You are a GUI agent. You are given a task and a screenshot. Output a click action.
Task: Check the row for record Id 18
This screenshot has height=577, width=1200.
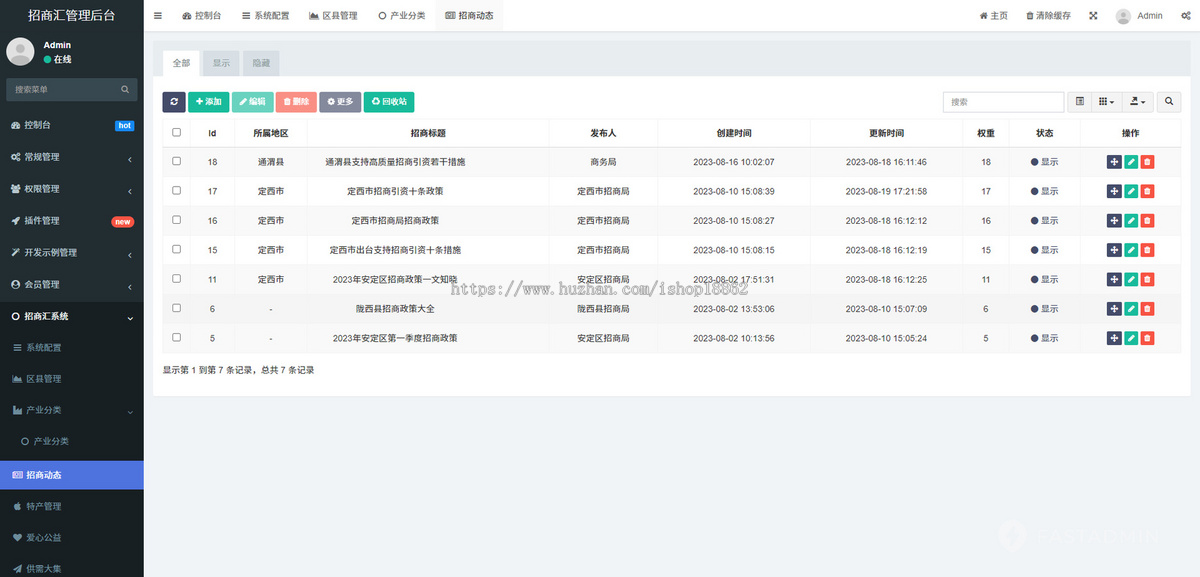click(175, 162)
